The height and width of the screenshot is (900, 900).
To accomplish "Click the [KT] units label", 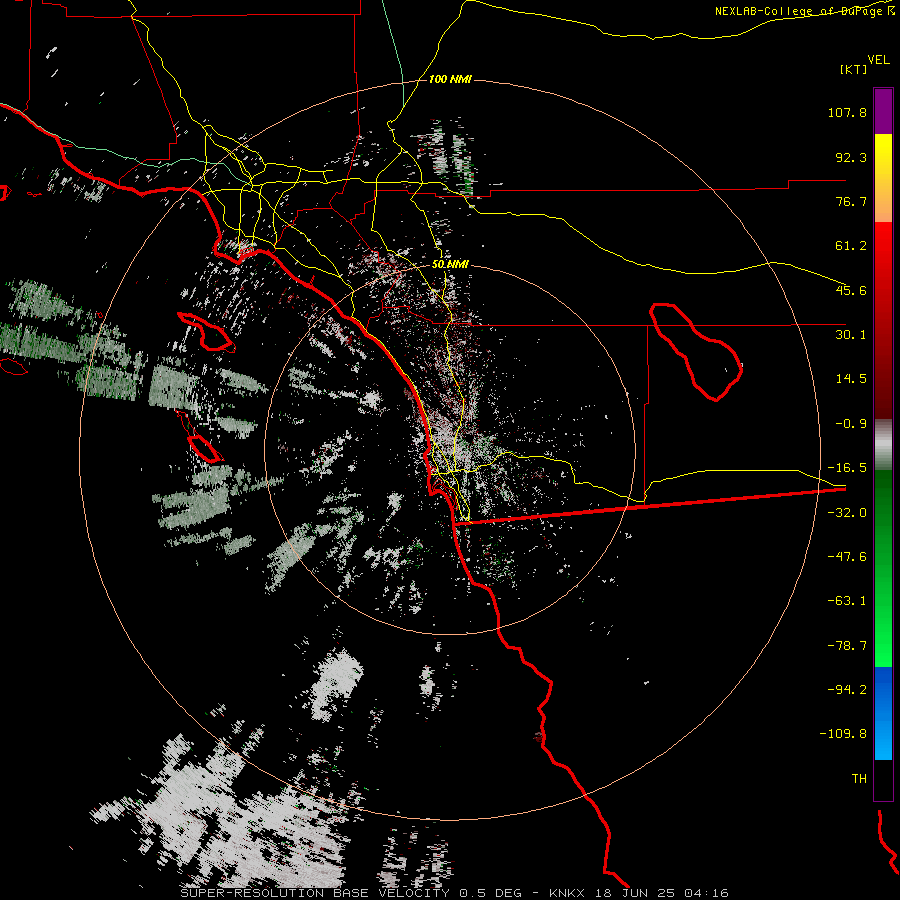I will point(854,69).
